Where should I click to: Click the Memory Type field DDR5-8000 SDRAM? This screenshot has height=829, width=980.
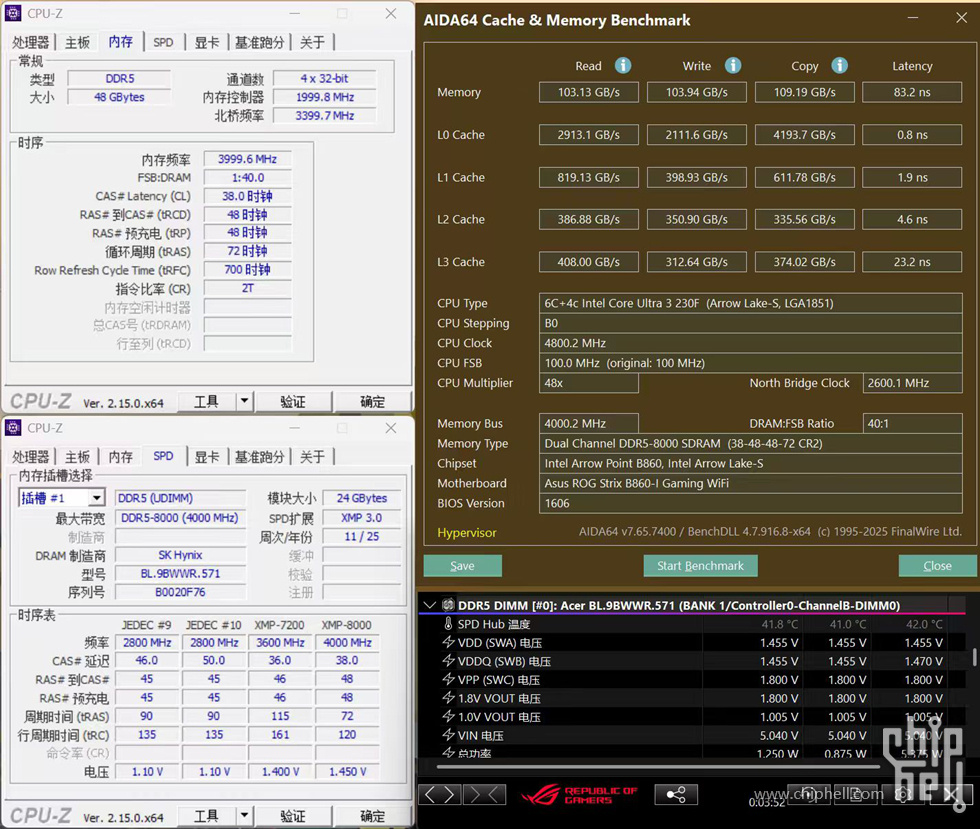[x=751, y=443]
